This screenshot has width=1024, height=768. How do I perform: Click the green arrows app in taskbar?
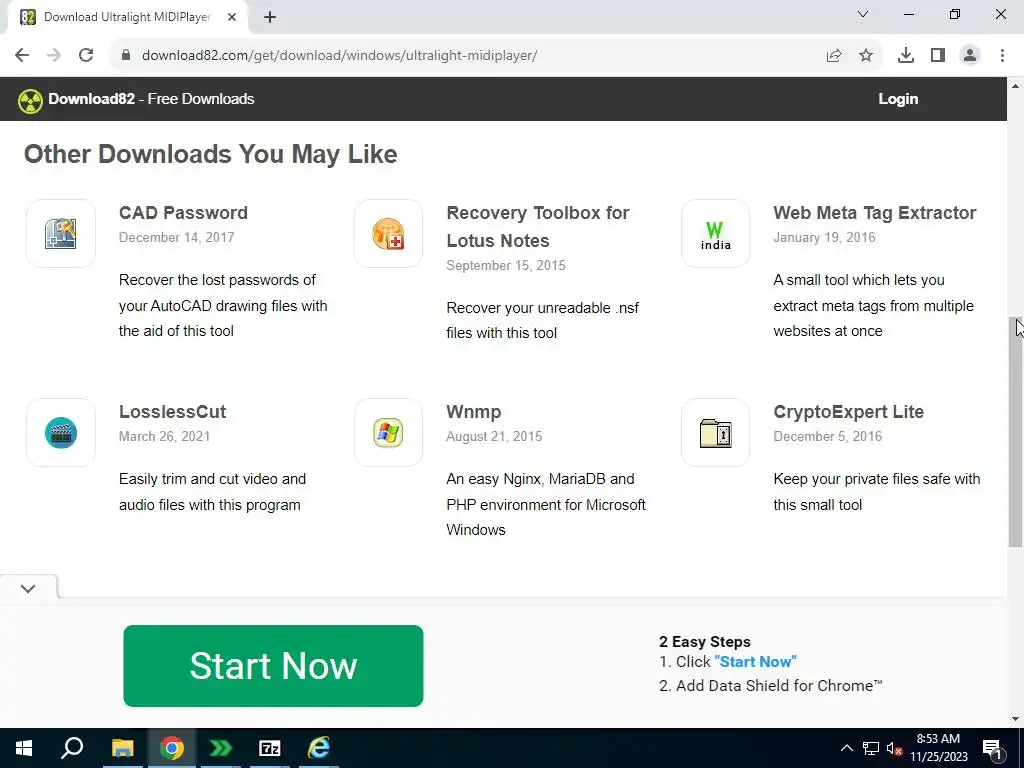pos(220,748)
